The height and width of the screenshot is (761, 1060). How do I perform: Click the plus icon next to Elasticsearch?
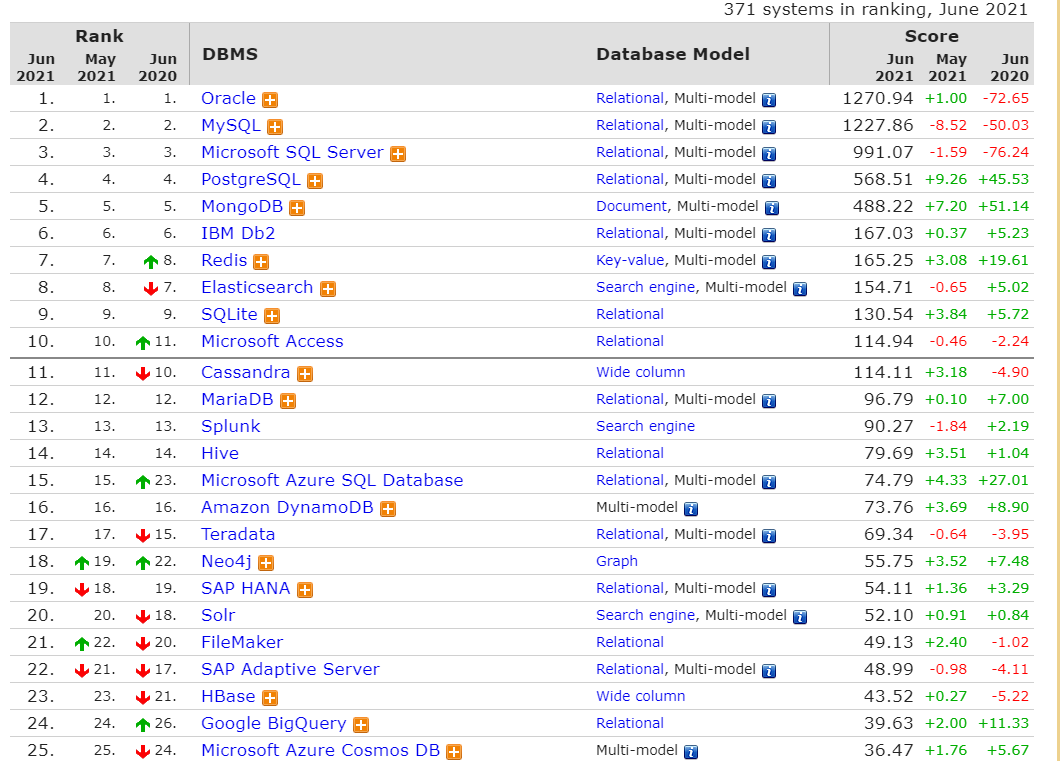pyautogui.click(x=328, y=289)
